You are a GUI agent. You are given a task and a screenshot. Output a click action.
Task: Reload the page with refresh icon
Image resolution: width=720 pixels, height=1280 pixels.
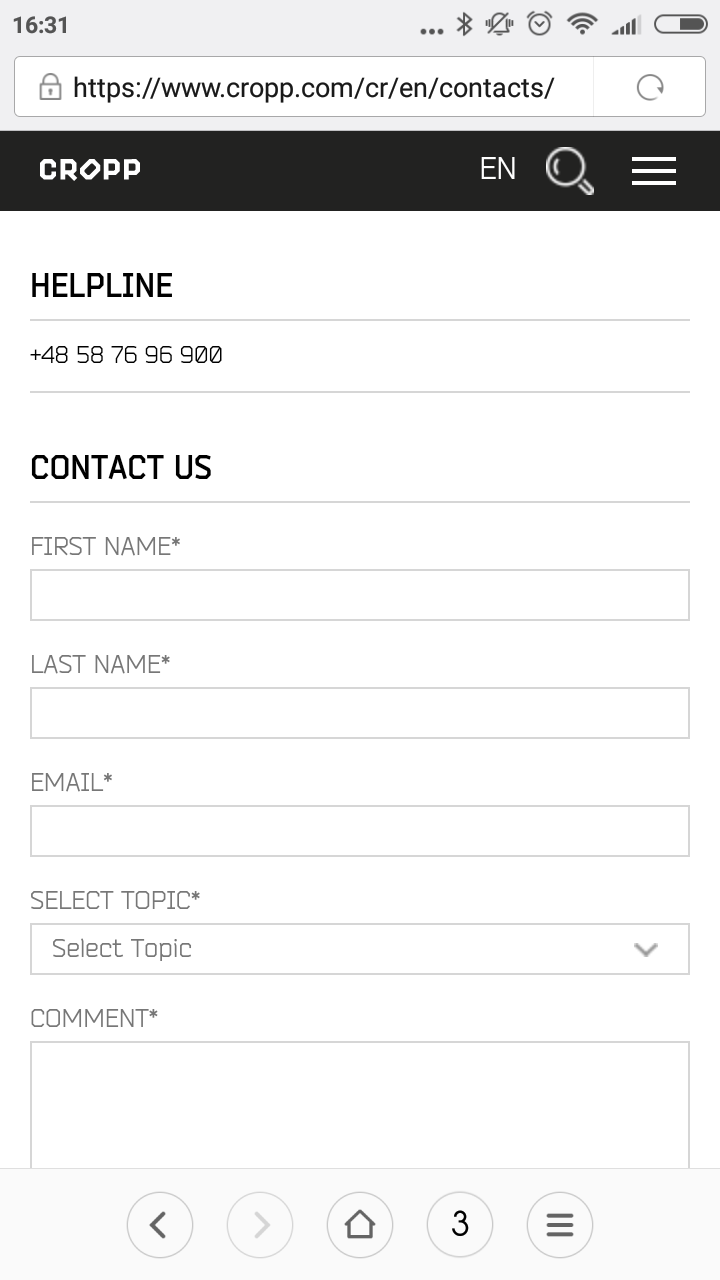650,88
